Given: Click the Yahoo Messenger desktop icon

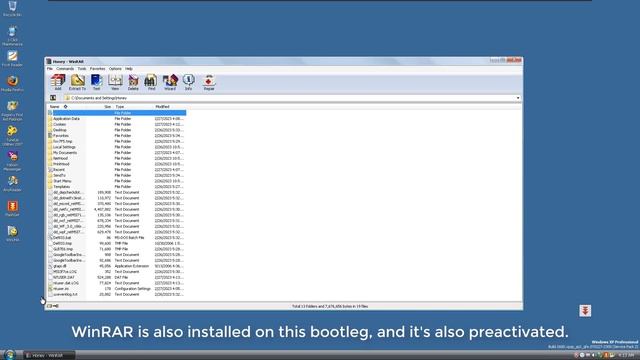Looking at the screenshot, I should coord(12,161).
